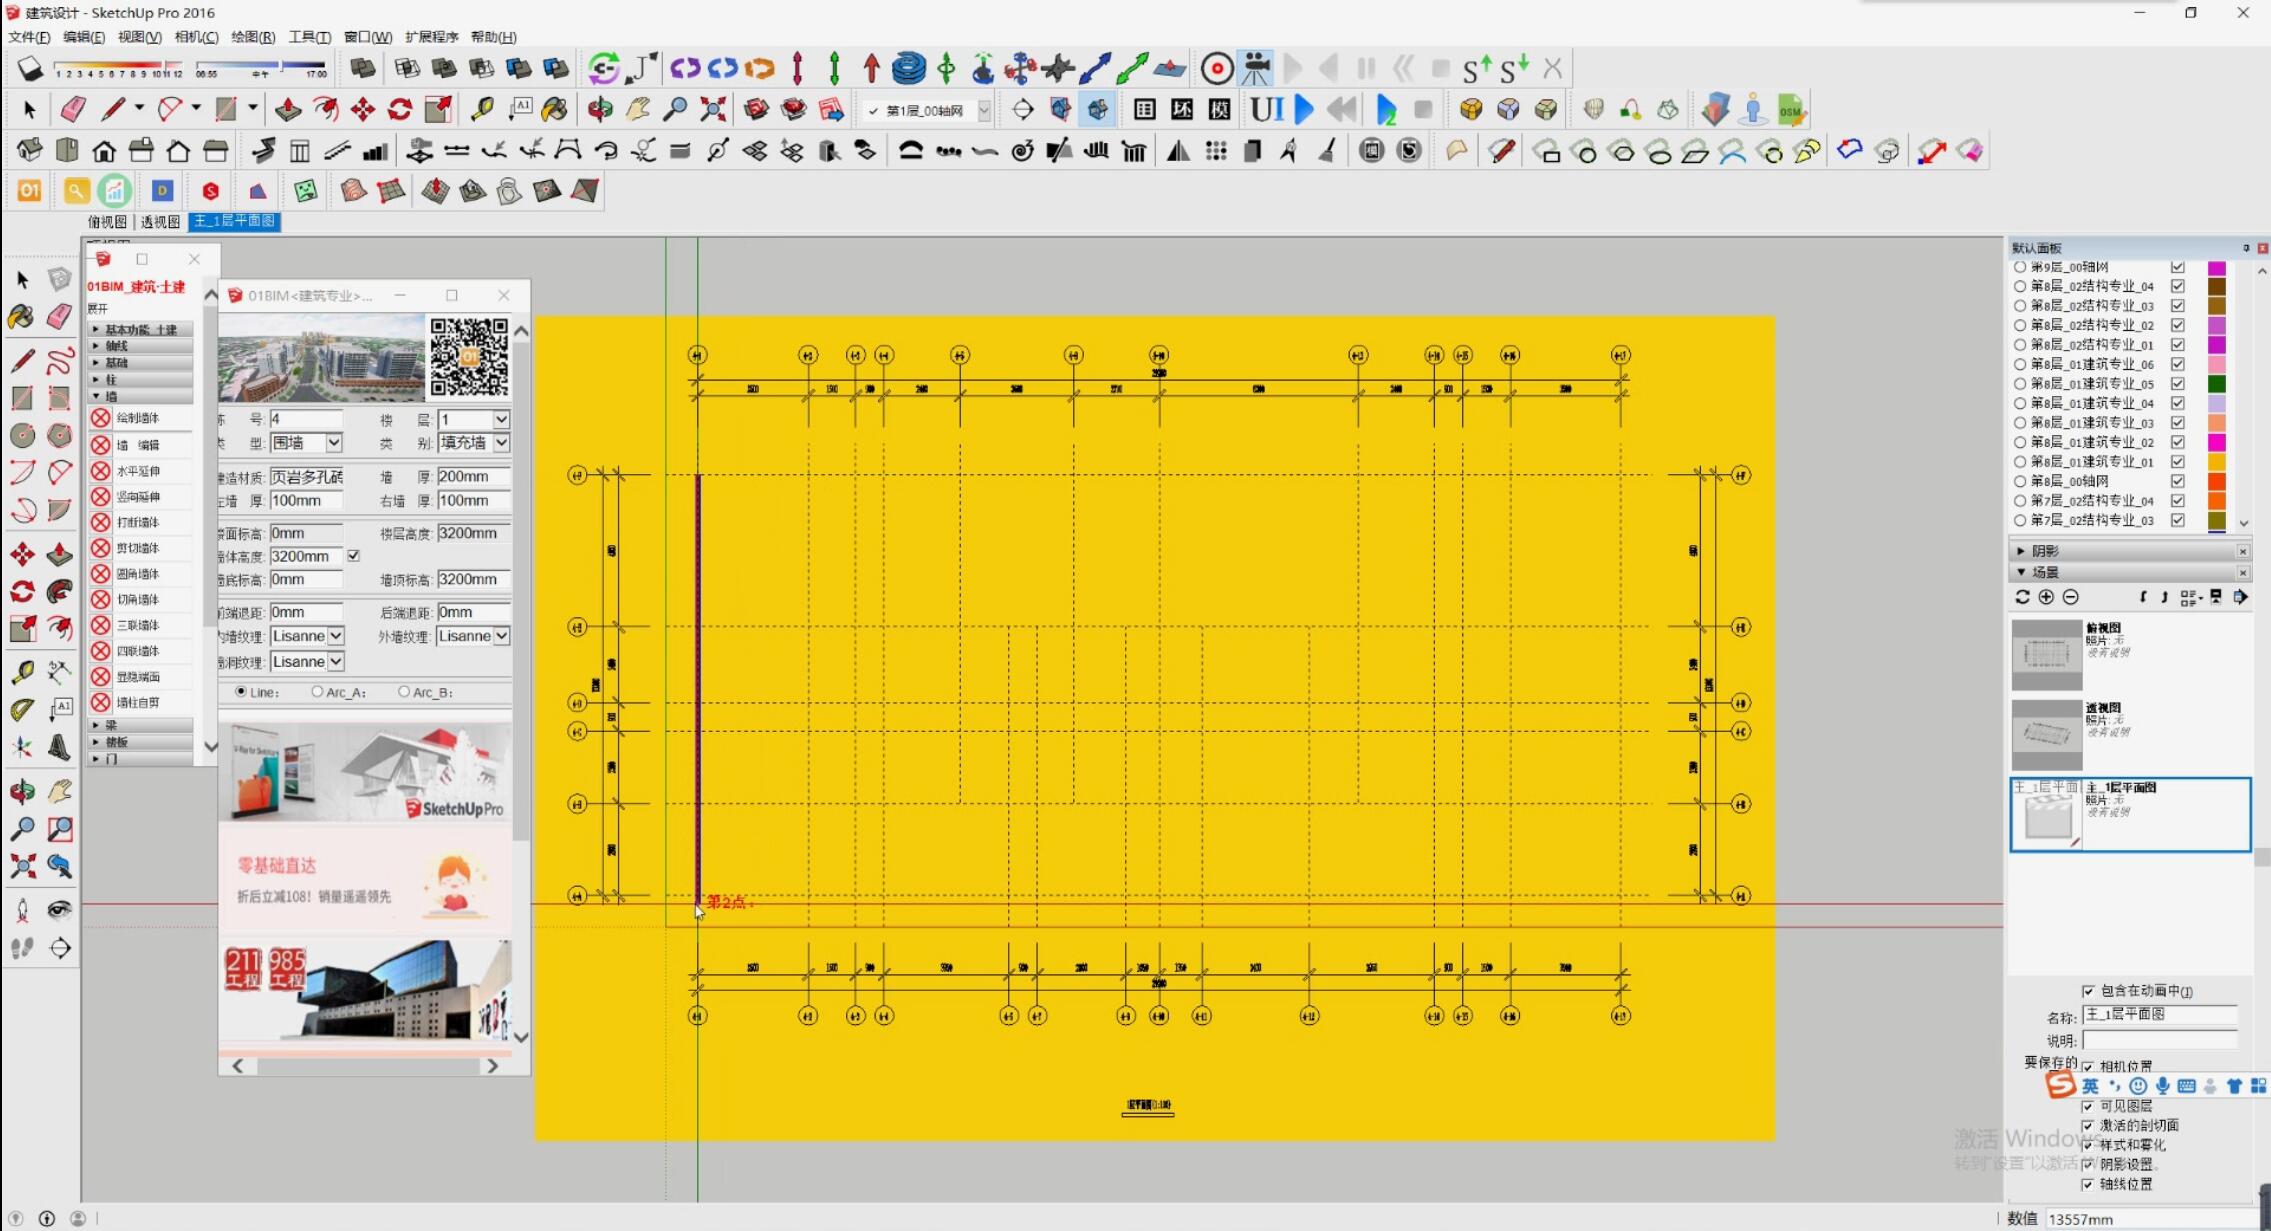Click the orange 01 plugin icon
The width and height of the screenshot is (2271, 1231).
29,190
